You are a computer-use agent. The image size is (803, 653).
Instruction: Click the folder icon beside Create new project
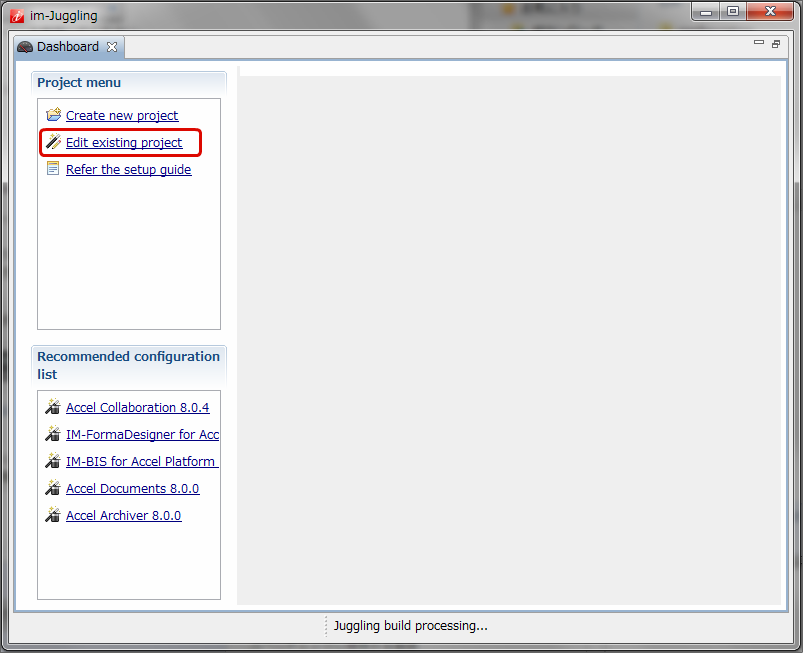tap(53, 115)
